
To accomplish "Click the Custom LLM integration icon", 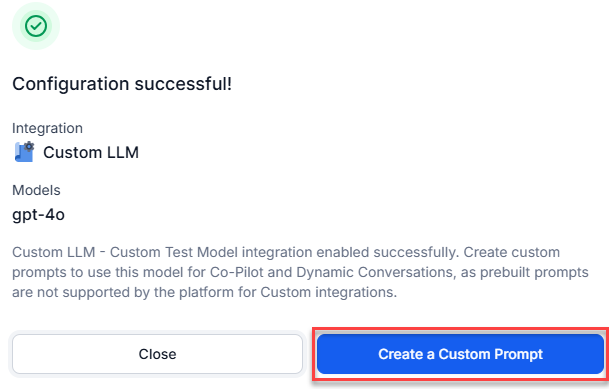I will point(24,152).
